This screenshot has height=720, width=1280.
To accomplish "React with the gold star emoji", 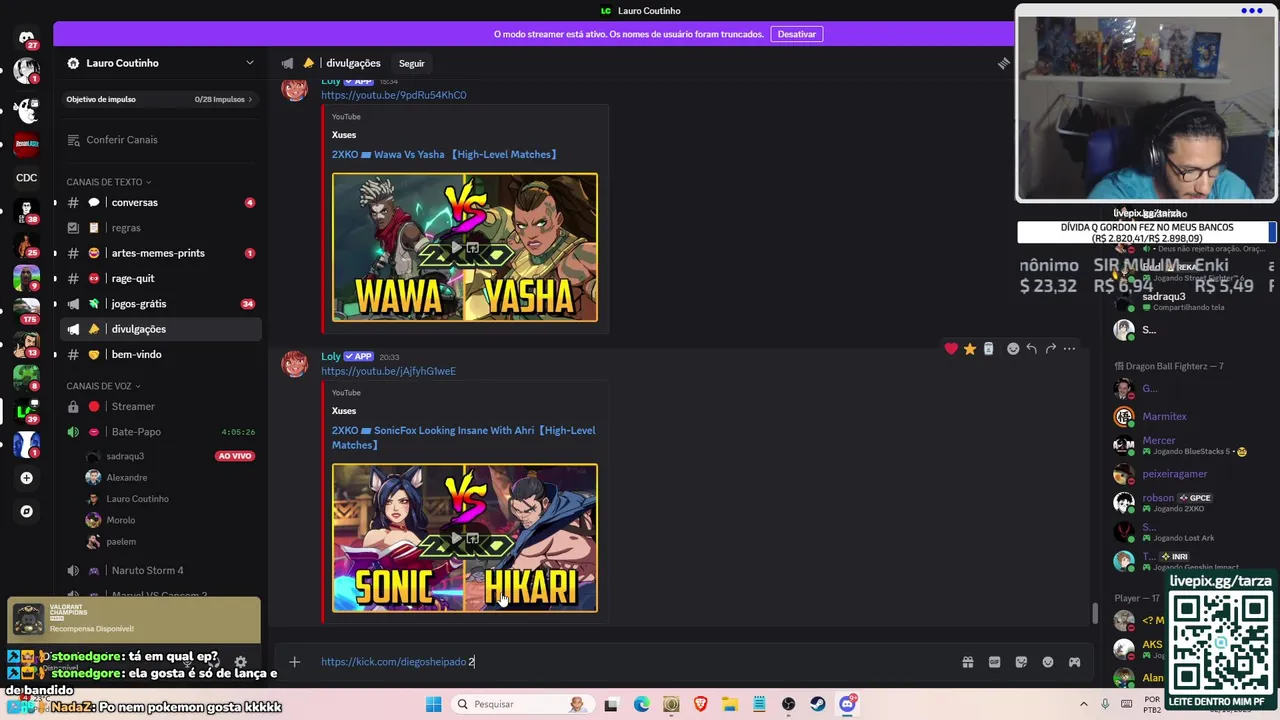I will pos(970,349).
